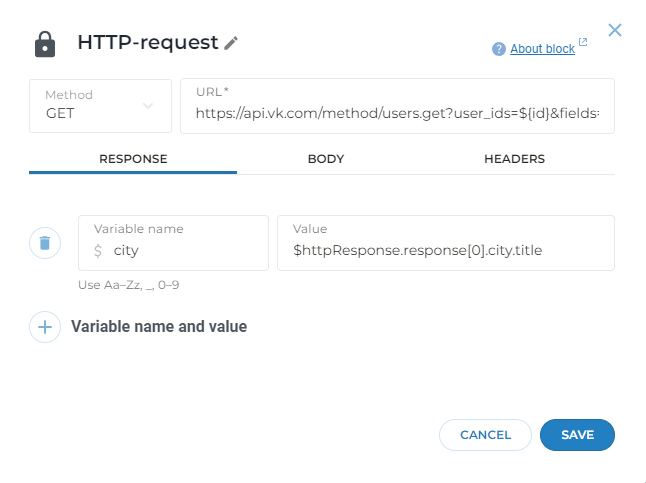Click the external link icon after About block
Screen dimensions: 646x483
[583, 44]
